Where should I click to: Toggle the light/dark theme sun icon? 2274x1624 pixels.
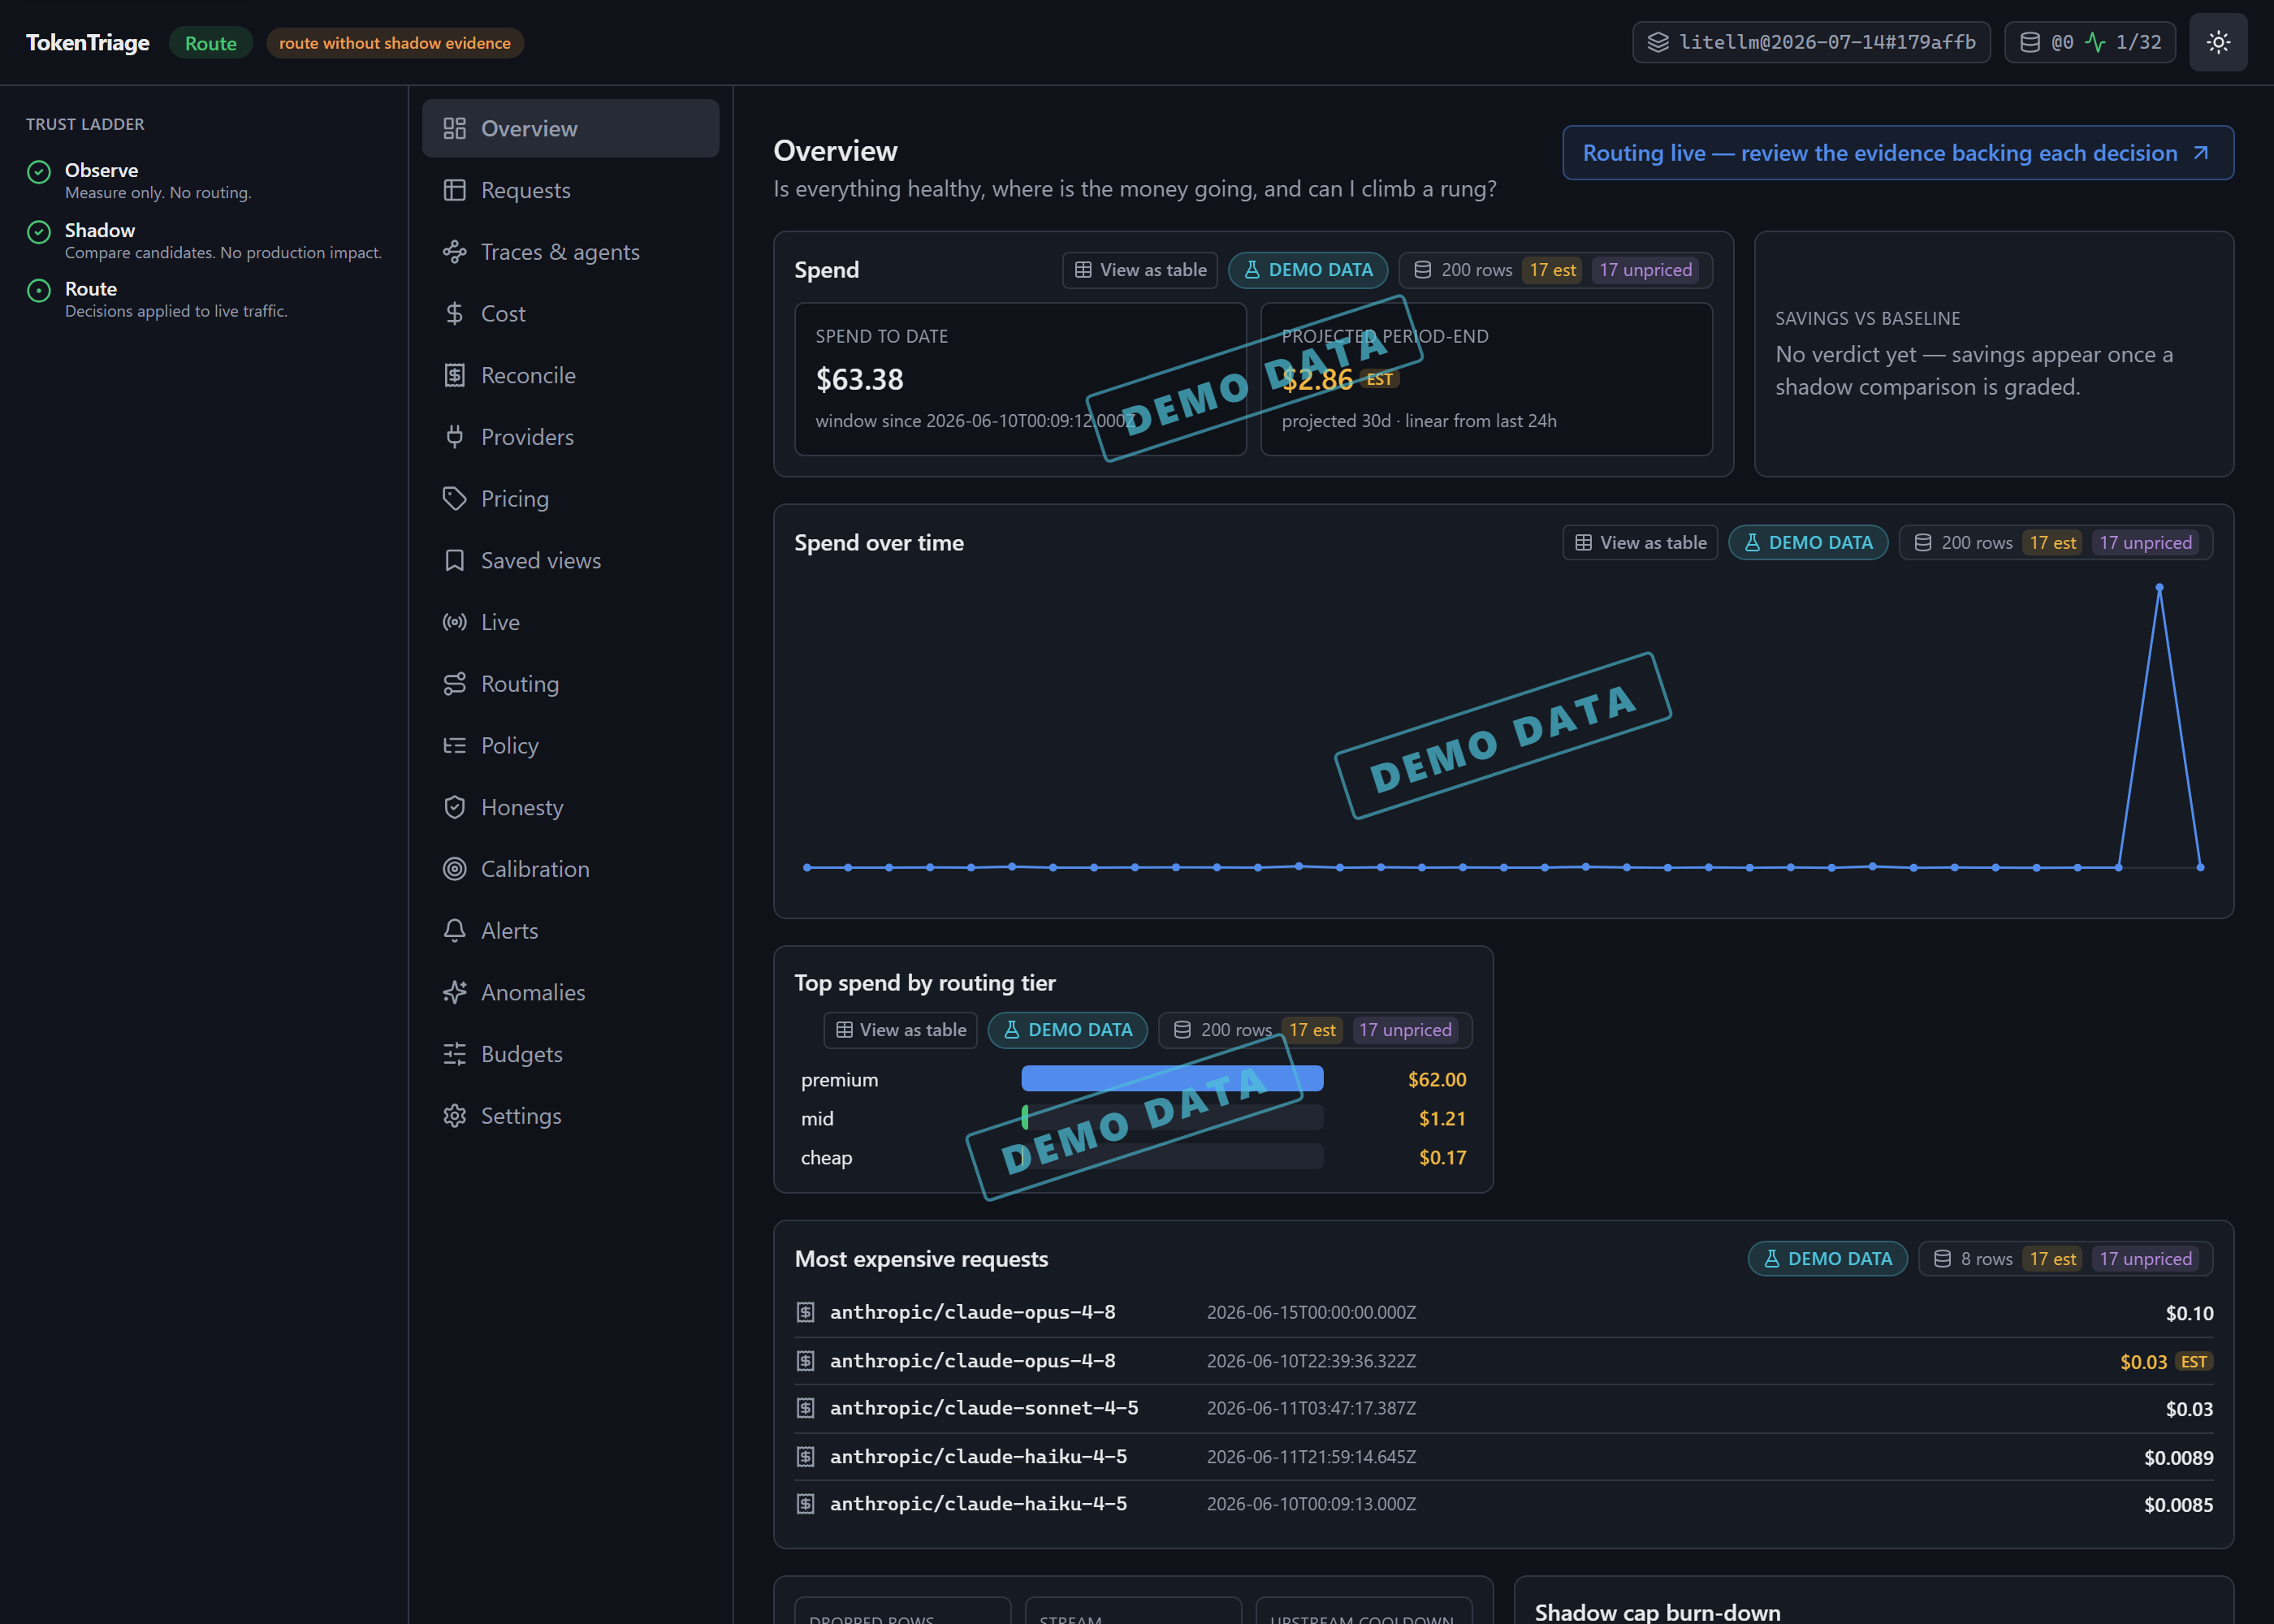(x=2218, y=42)
